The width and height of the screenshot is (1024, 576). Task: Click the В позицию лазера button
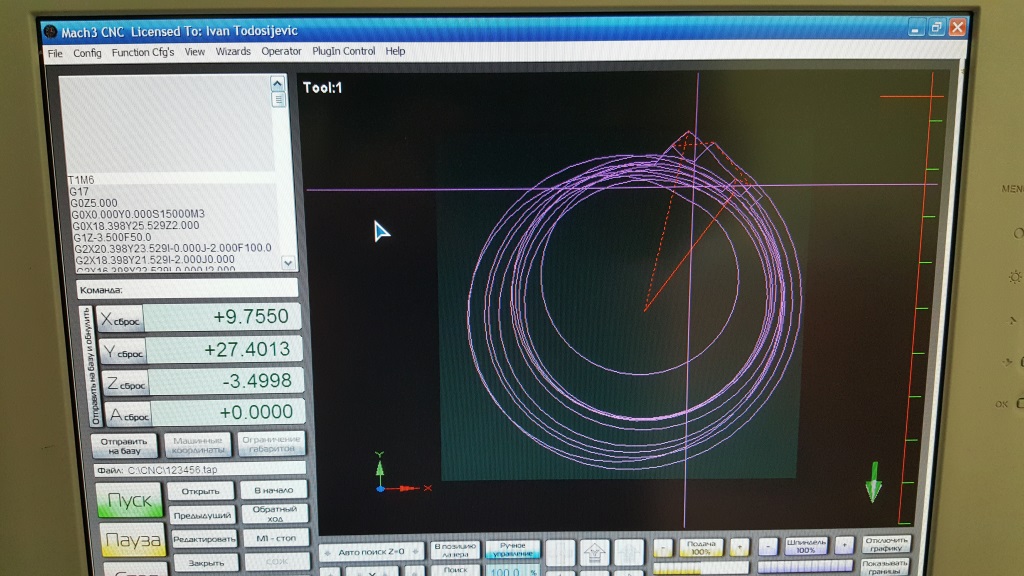point(455,550)
